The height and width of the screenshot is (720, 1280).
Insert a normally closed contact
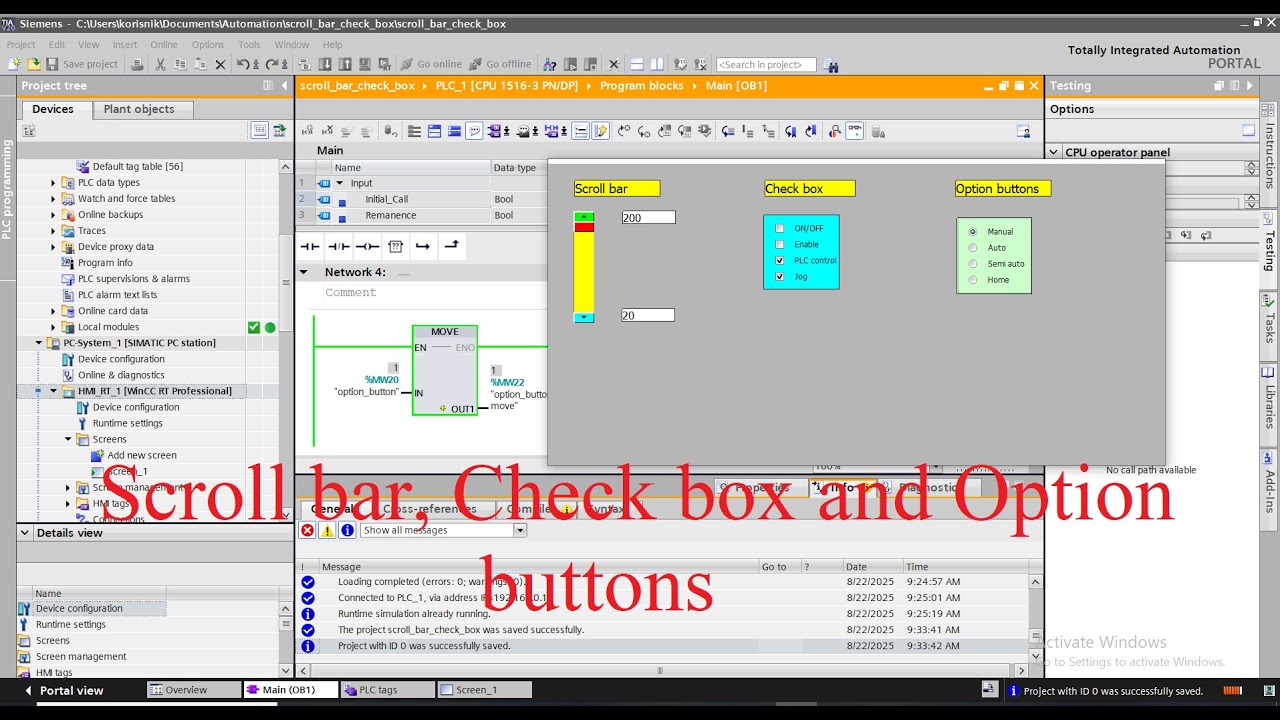(x=339, y=246)
